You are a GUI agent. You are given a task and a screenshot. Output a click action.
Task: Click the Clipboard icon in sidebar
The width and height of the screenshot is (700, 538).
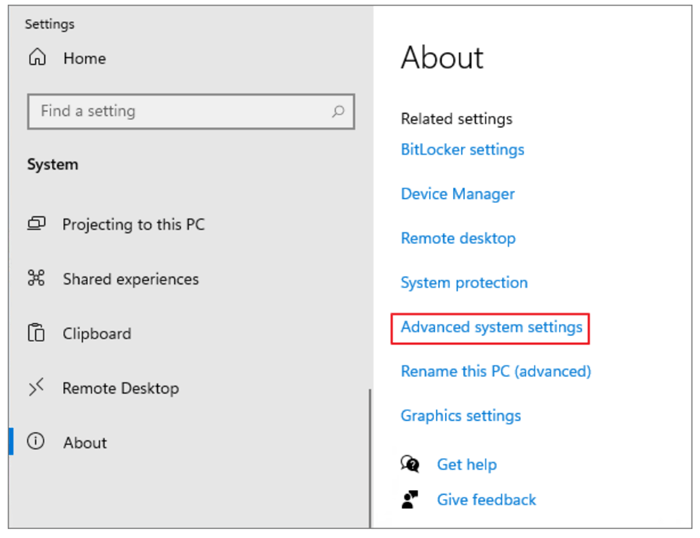[36, 333]
